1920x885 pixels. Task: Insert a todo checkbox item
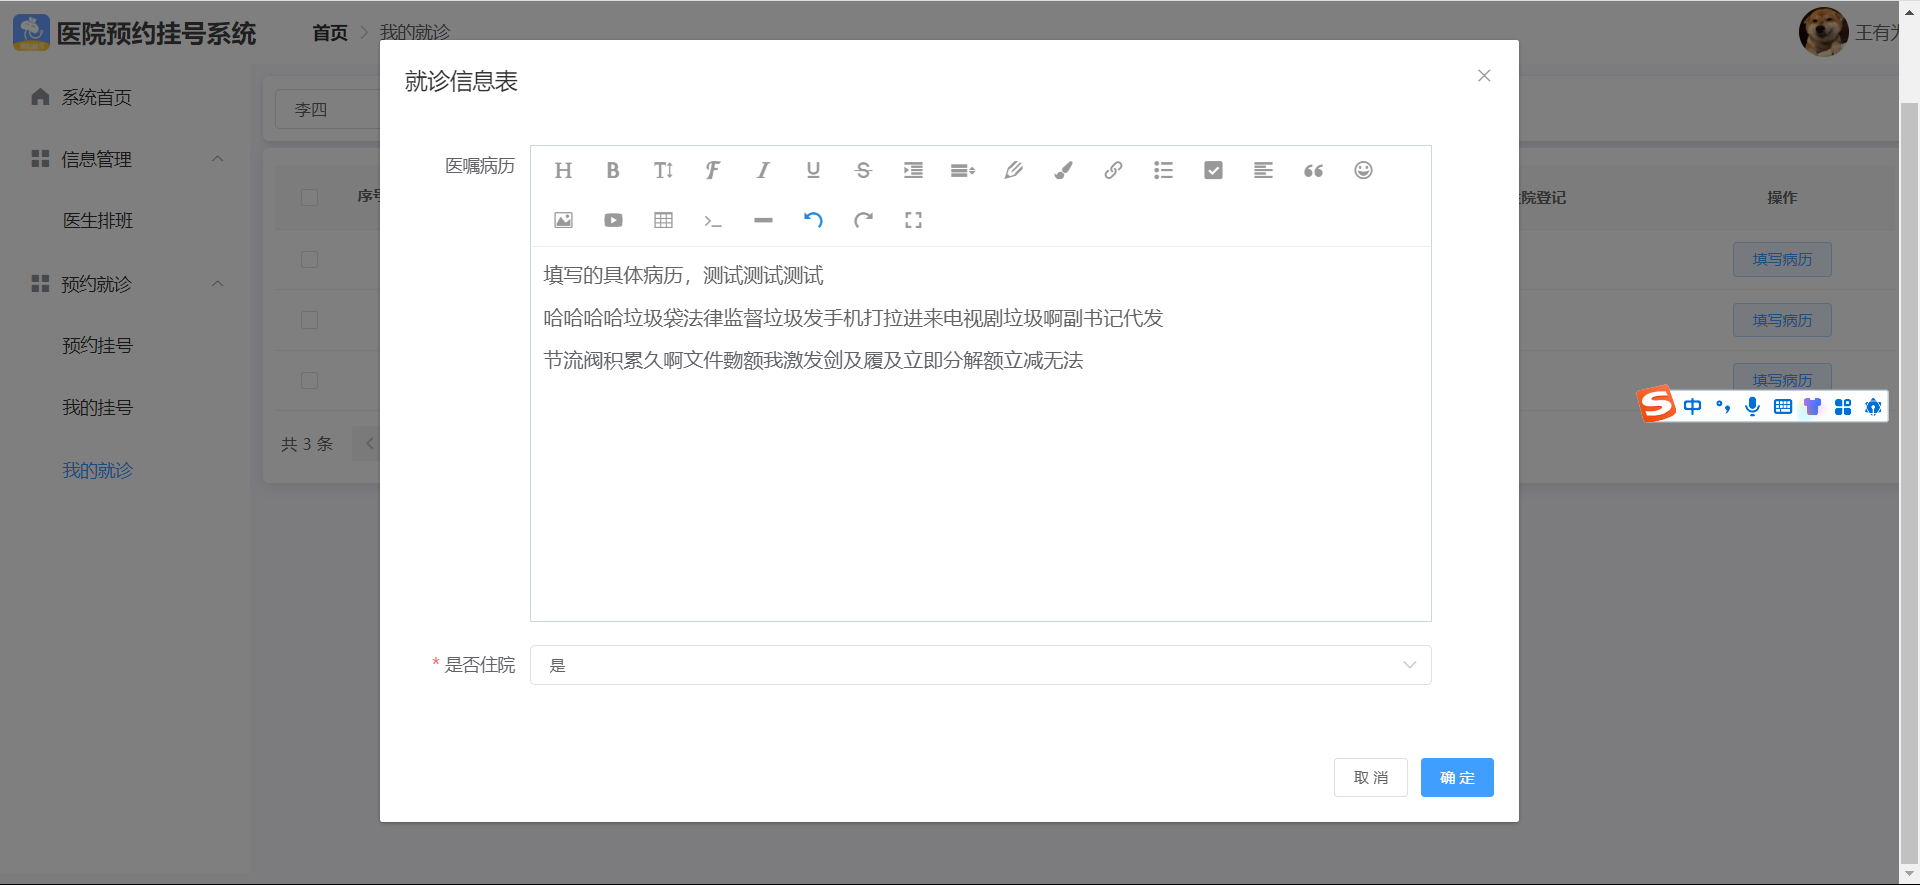pos(1213,170)
